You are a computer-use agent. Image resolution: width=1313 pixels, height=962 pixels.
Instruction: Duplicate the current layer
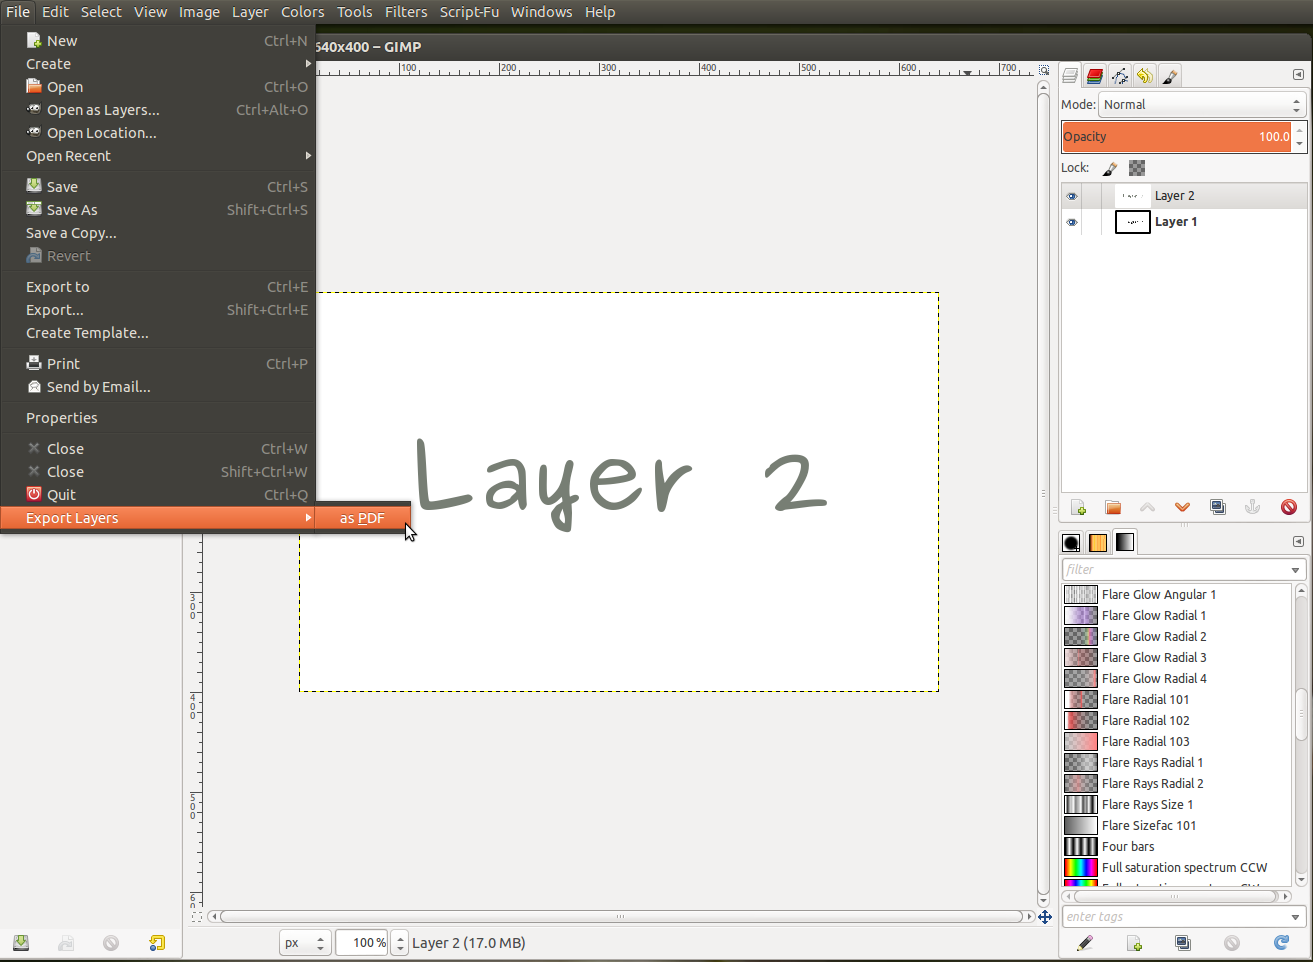click(x=1218, y=507)
